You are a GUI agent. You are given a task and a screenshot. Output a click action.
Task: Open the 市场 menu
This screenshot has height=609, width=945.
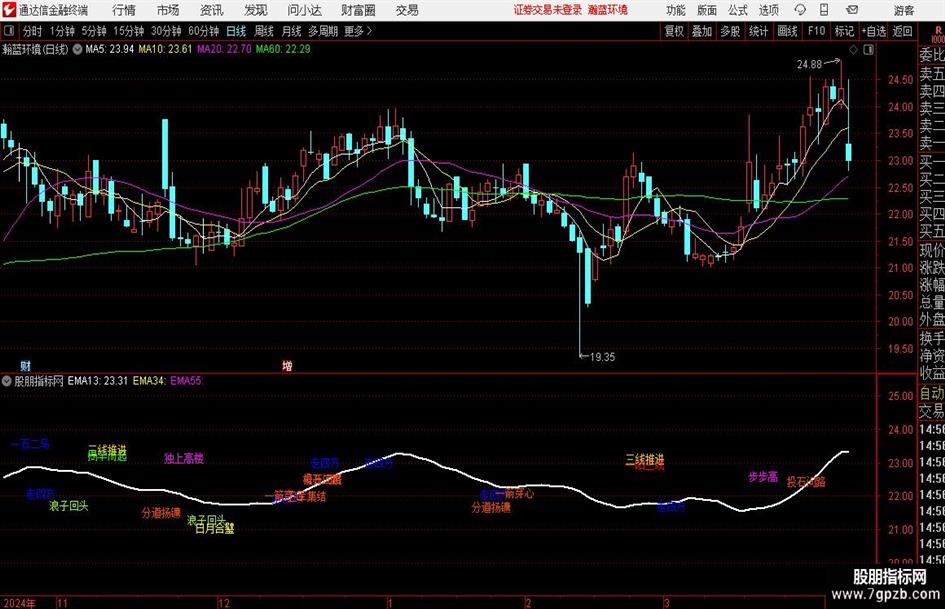coord(168,10)
